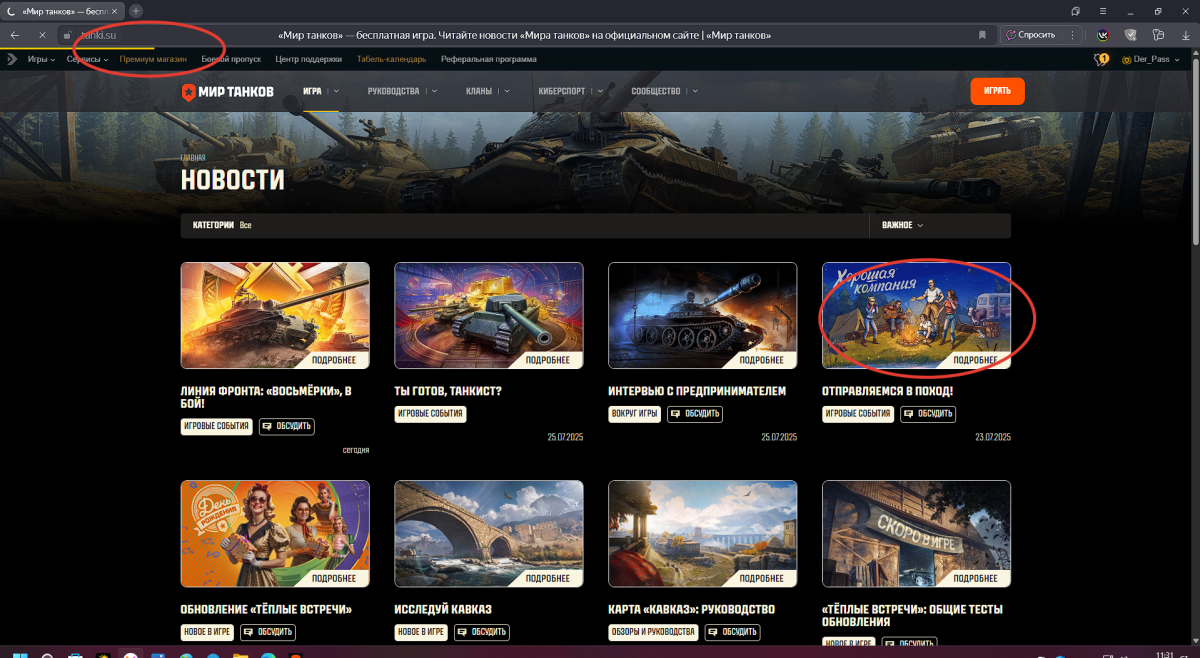Open Хорошая компания camping thumbnail
The width and height of the screenshot is (1200, 658).
917,315
